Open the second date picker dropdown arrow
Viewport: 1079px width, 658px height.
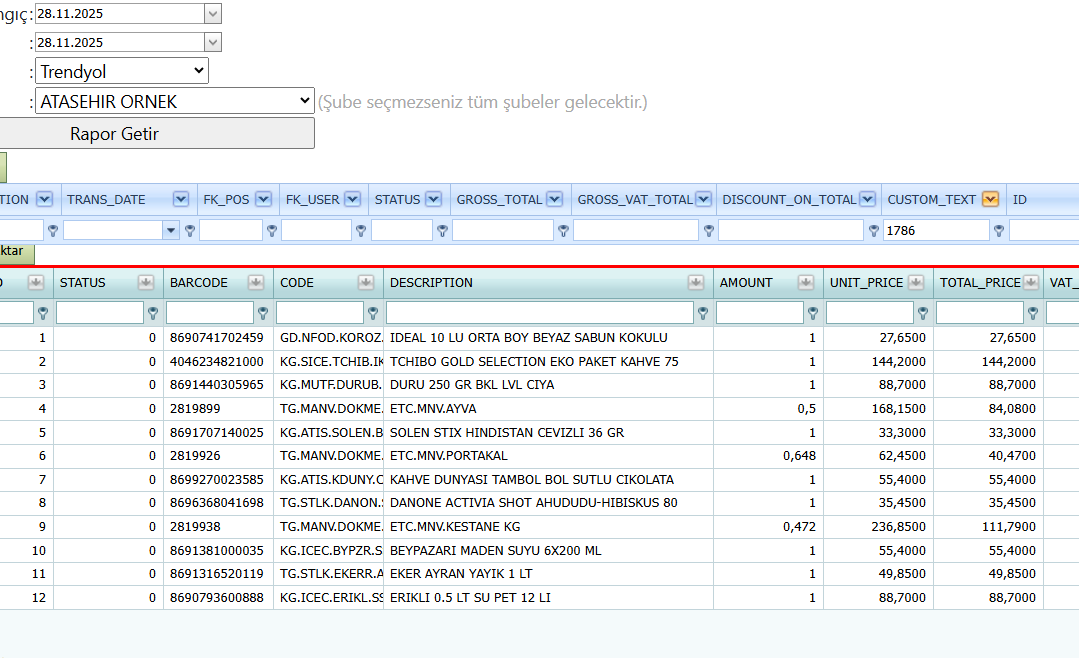point(213,43)
